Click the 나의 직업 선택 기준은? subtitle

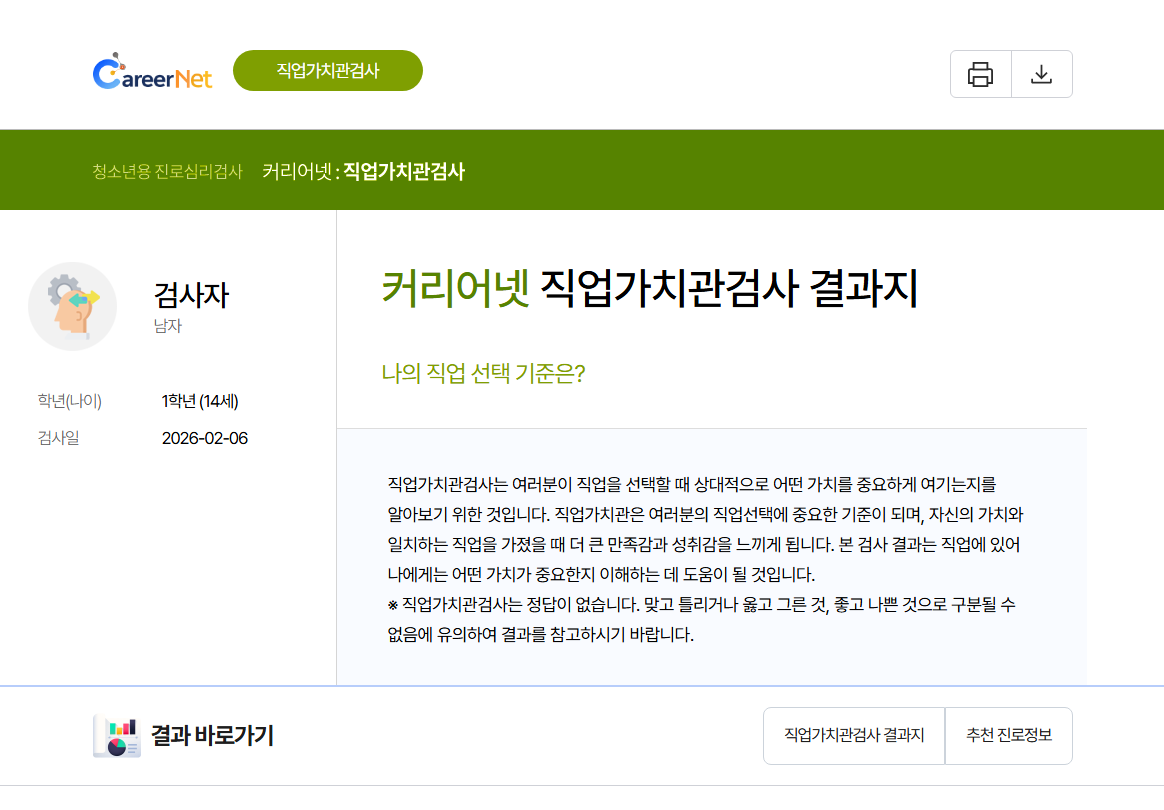(x=483, y=373)
